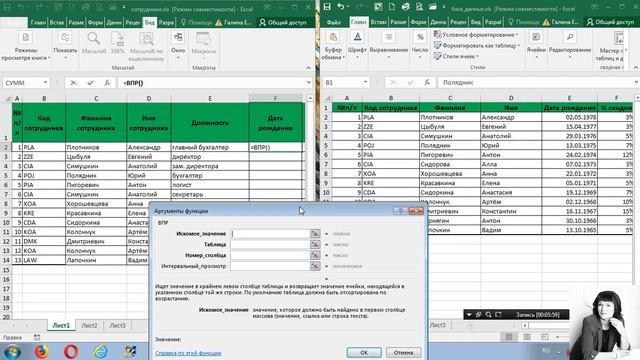
Task: Click range selector beside Интервальный_просмотр field
Action: click(x=315, y=266)
